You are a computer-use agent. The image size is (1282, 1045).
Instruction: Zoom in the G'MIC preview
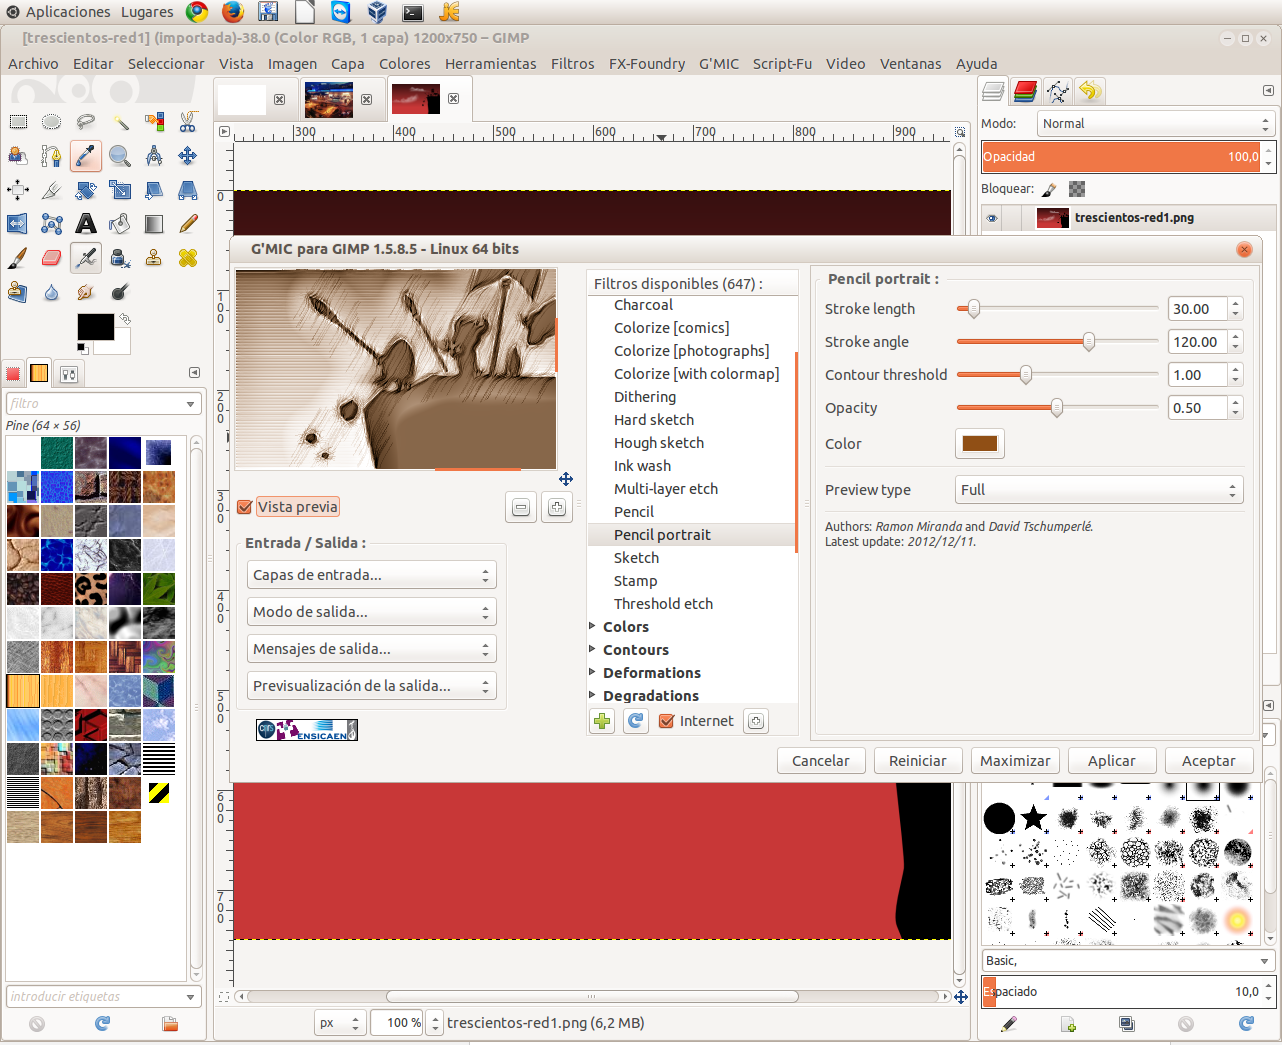(557, 508)
